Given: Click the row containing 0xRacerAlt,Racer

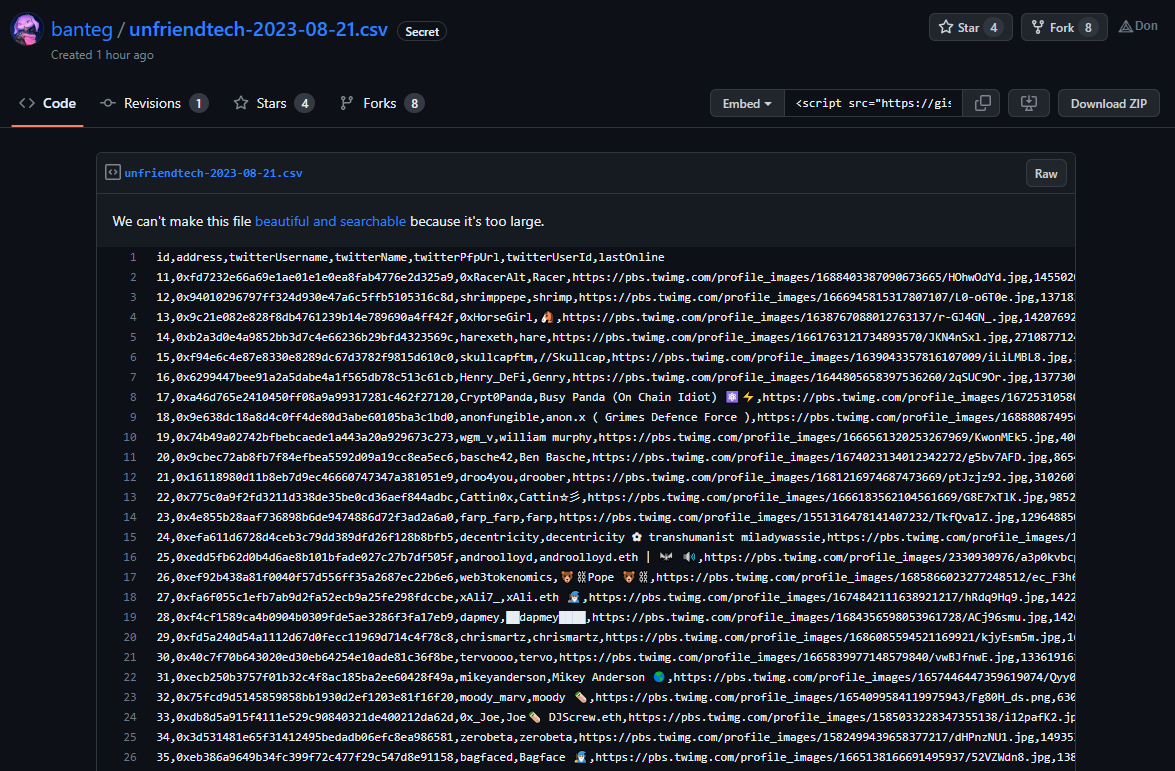Looking at the screenshot, I should coord(615,277).
